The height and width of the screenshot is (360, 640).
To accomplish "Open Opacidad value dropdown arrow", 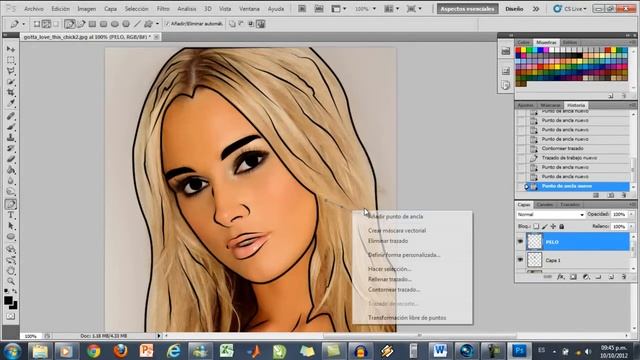I will 631,214.
